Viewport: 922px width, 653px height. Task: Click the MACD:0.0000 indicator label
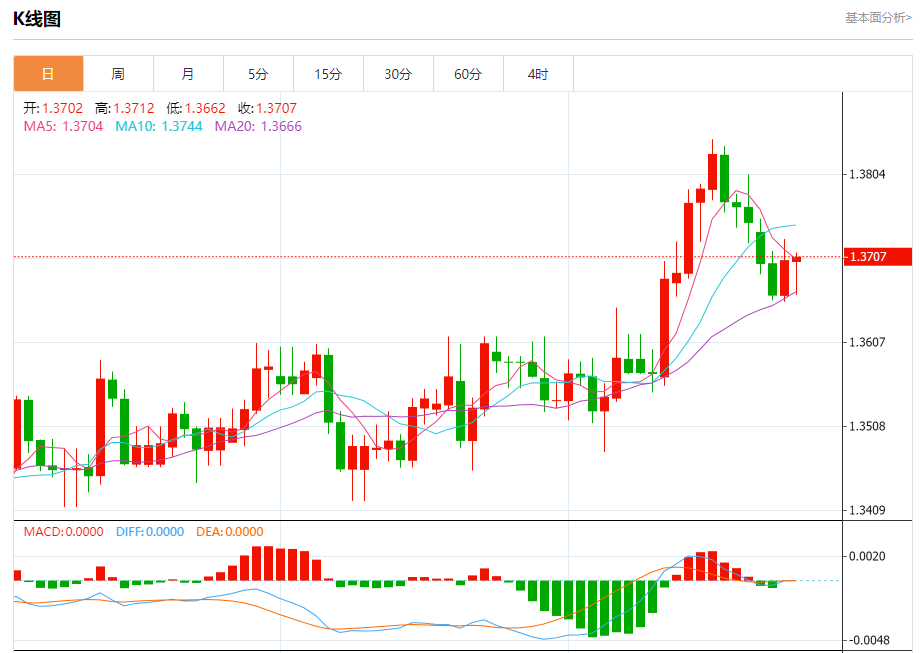coord(64,532)
